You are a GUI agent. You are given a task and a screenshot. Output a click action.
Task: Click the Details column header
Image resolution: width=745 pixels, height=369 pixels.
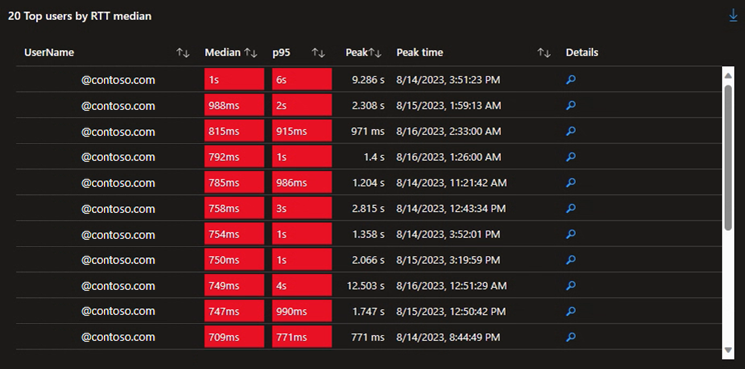582,53
